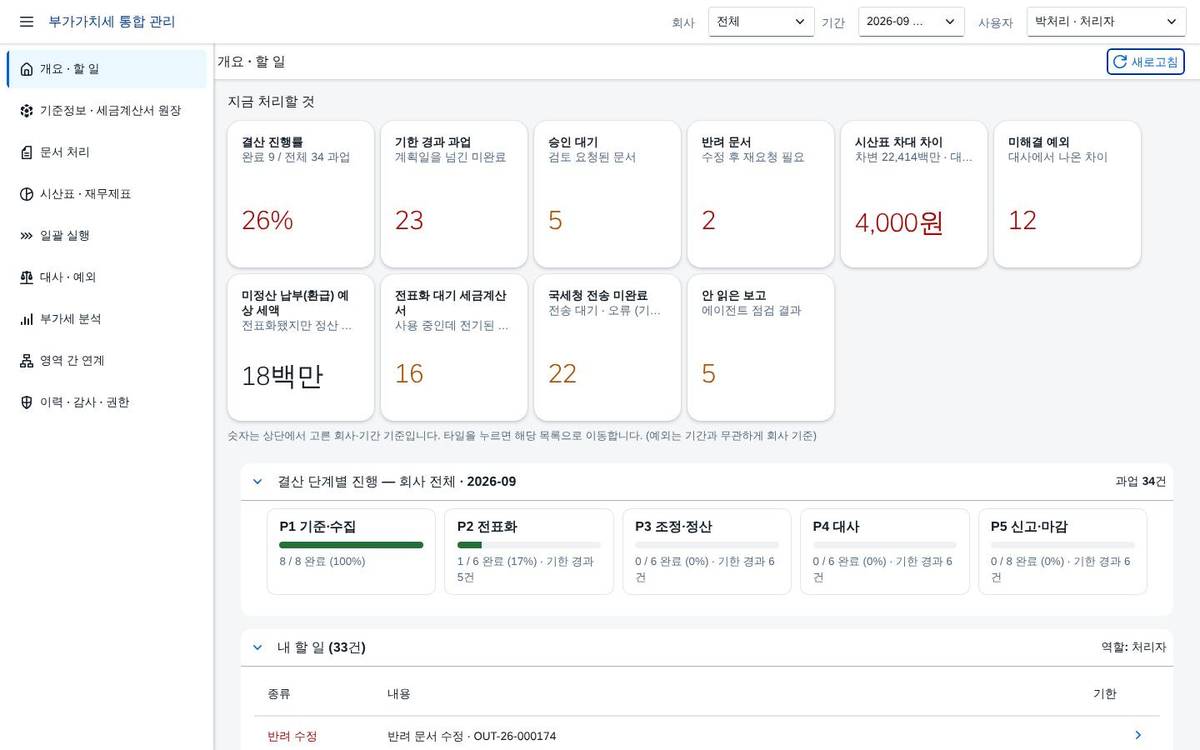
Task: Open 일괄 실행 menu item
Action: point(107,236)
